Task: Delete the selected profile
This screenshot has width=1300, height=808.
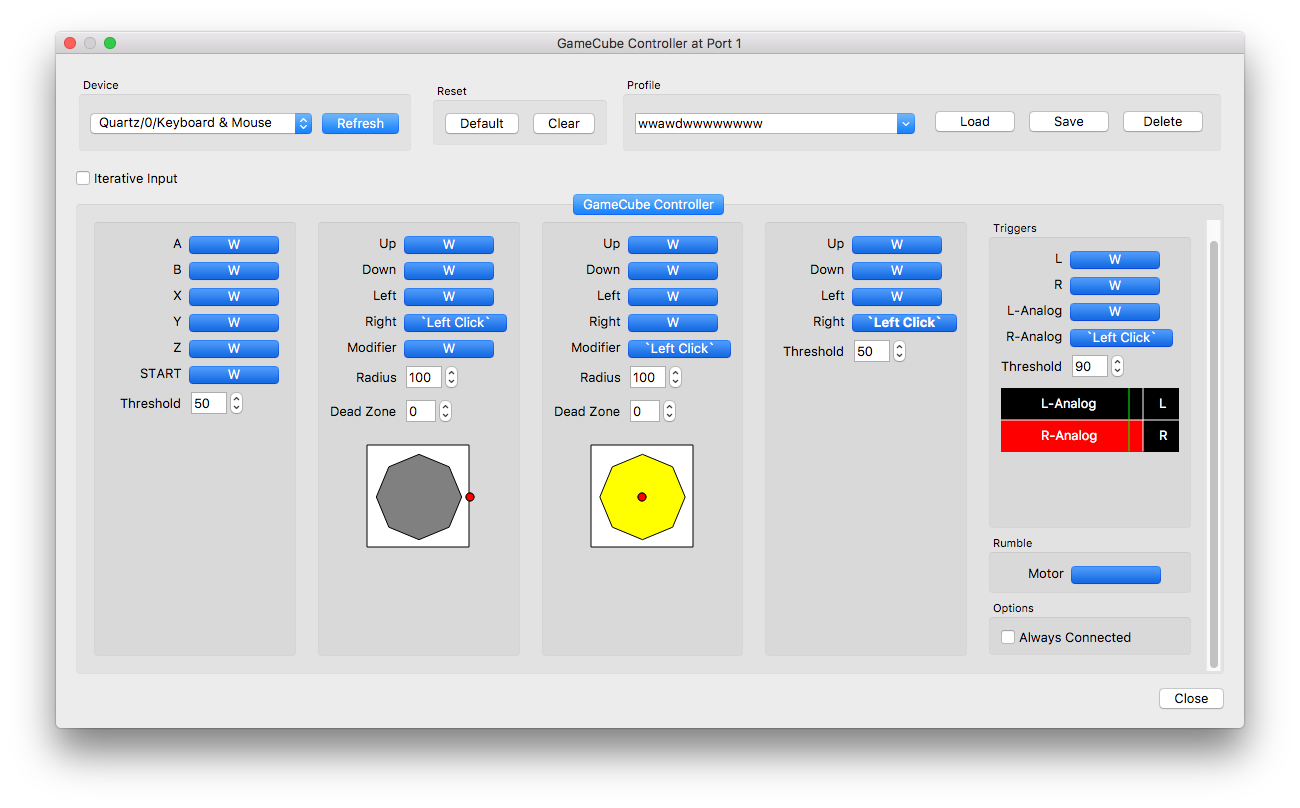Action: (x=1163, y=121)
